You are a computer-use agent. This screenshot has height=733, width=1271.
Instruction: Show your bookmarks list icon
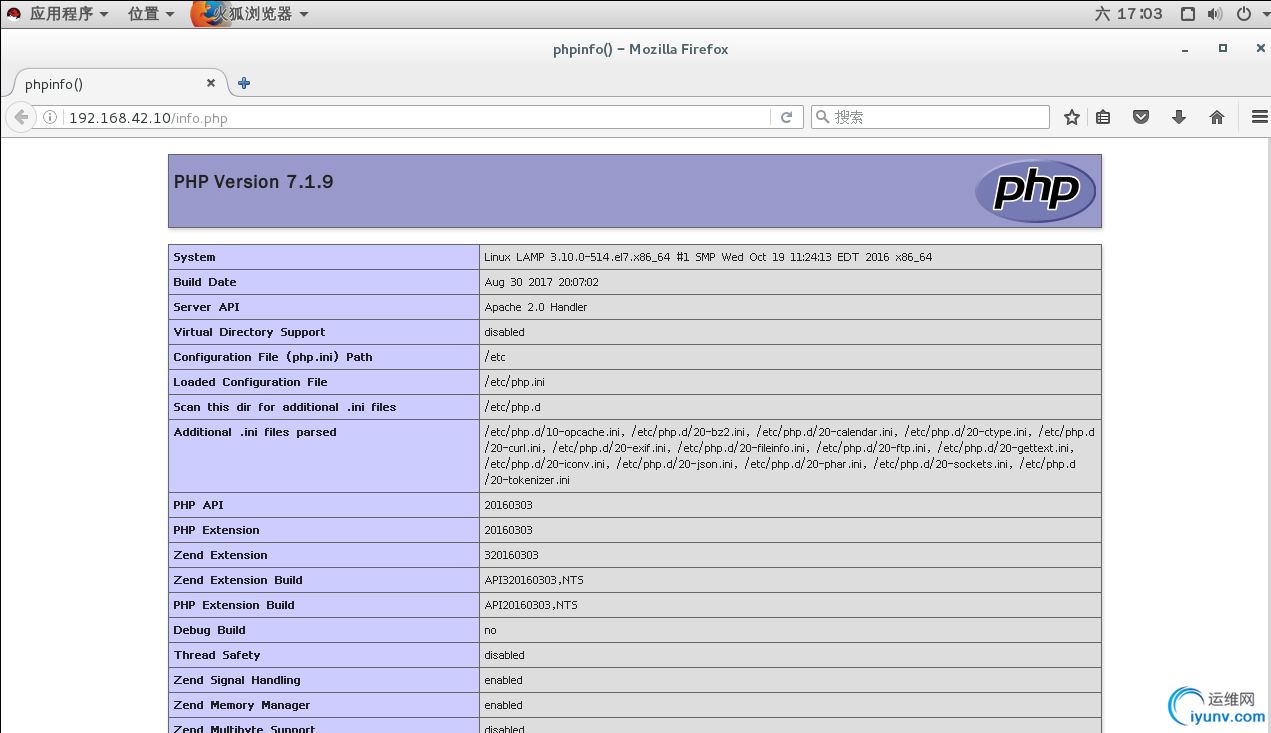[1103, 117]
